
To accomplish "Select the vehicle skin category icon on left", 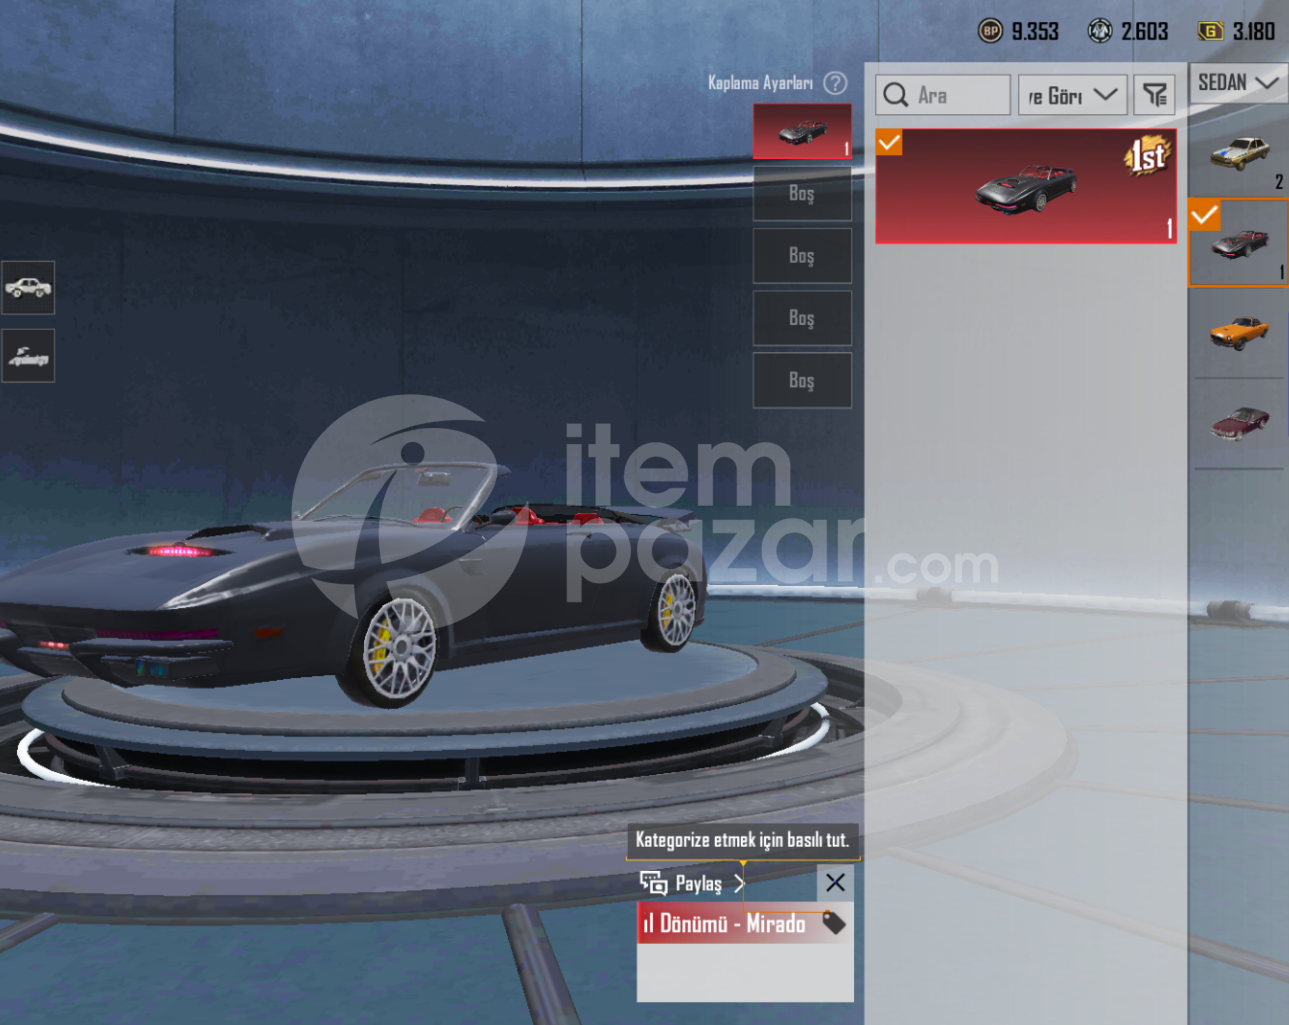I will [28, 288].
